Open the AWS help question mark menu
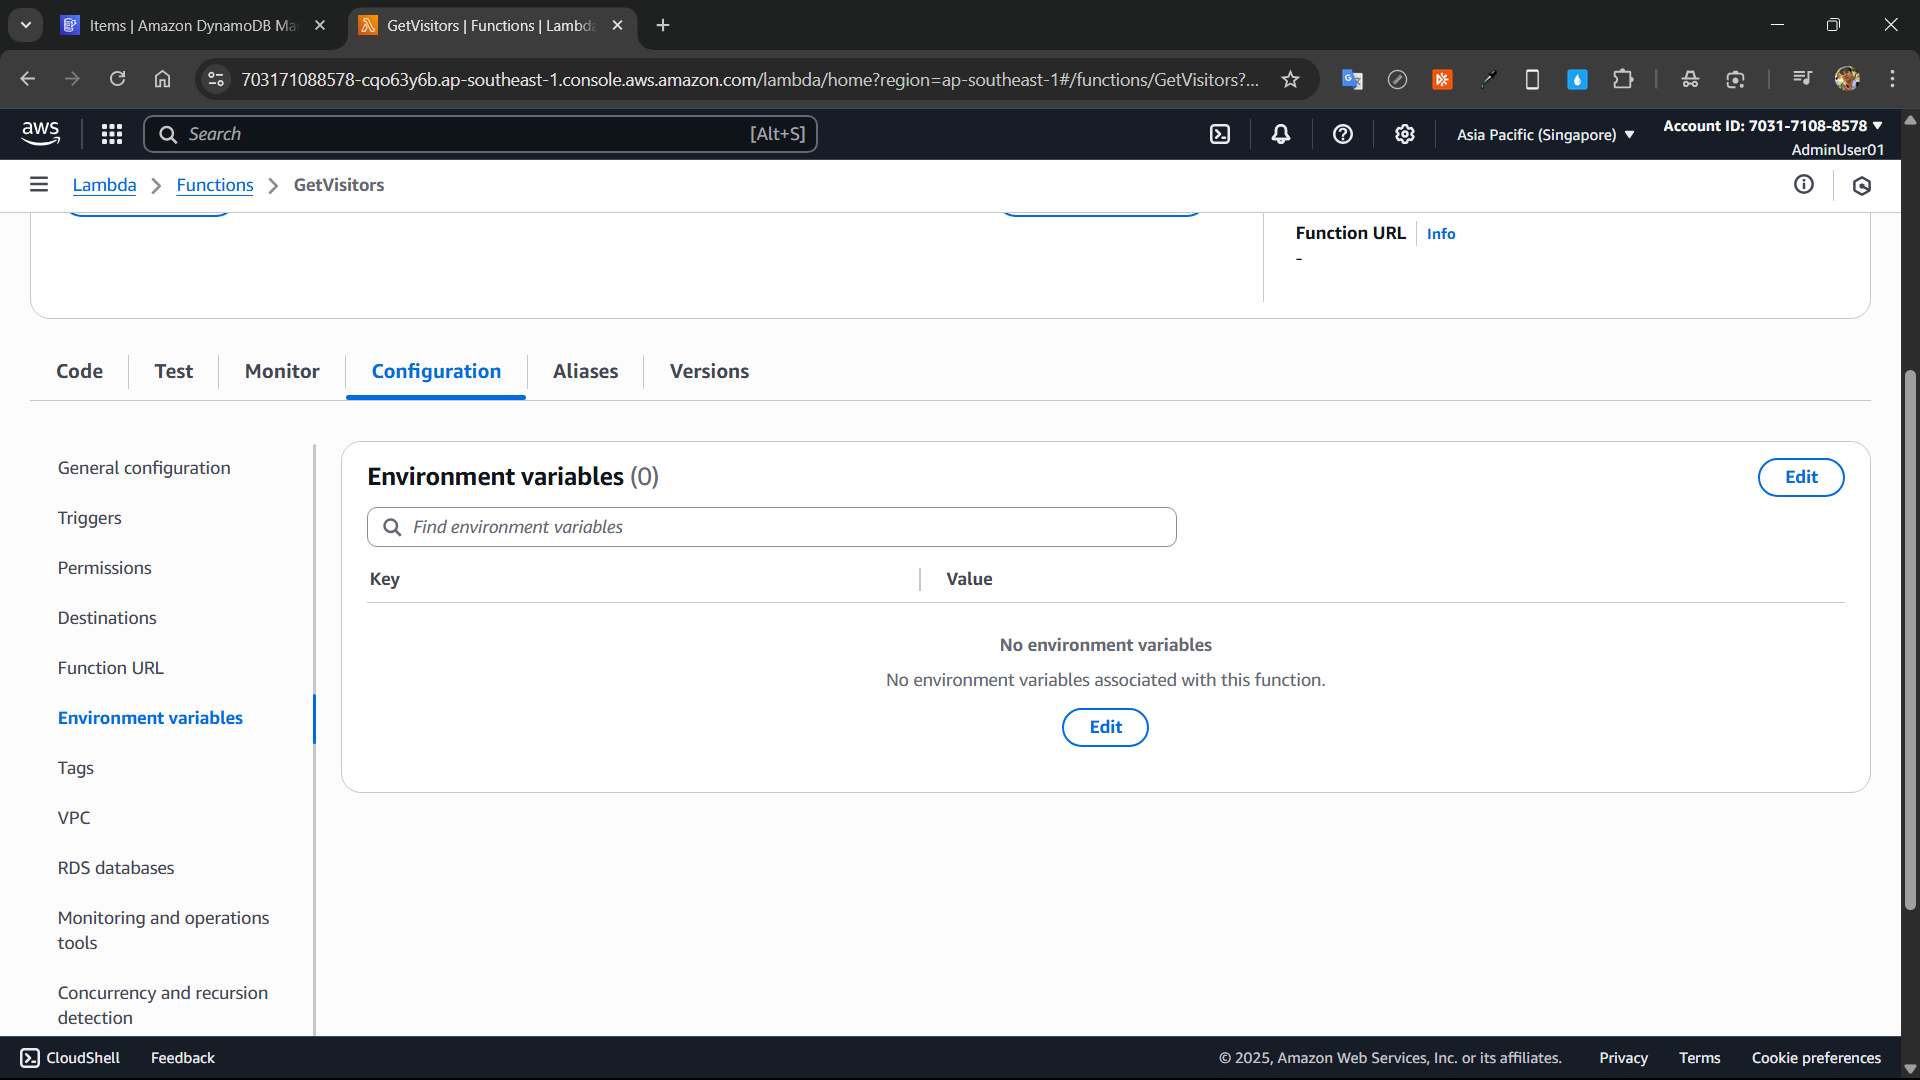This screenshot has height=1080, width=1920. coord(1343,134)
